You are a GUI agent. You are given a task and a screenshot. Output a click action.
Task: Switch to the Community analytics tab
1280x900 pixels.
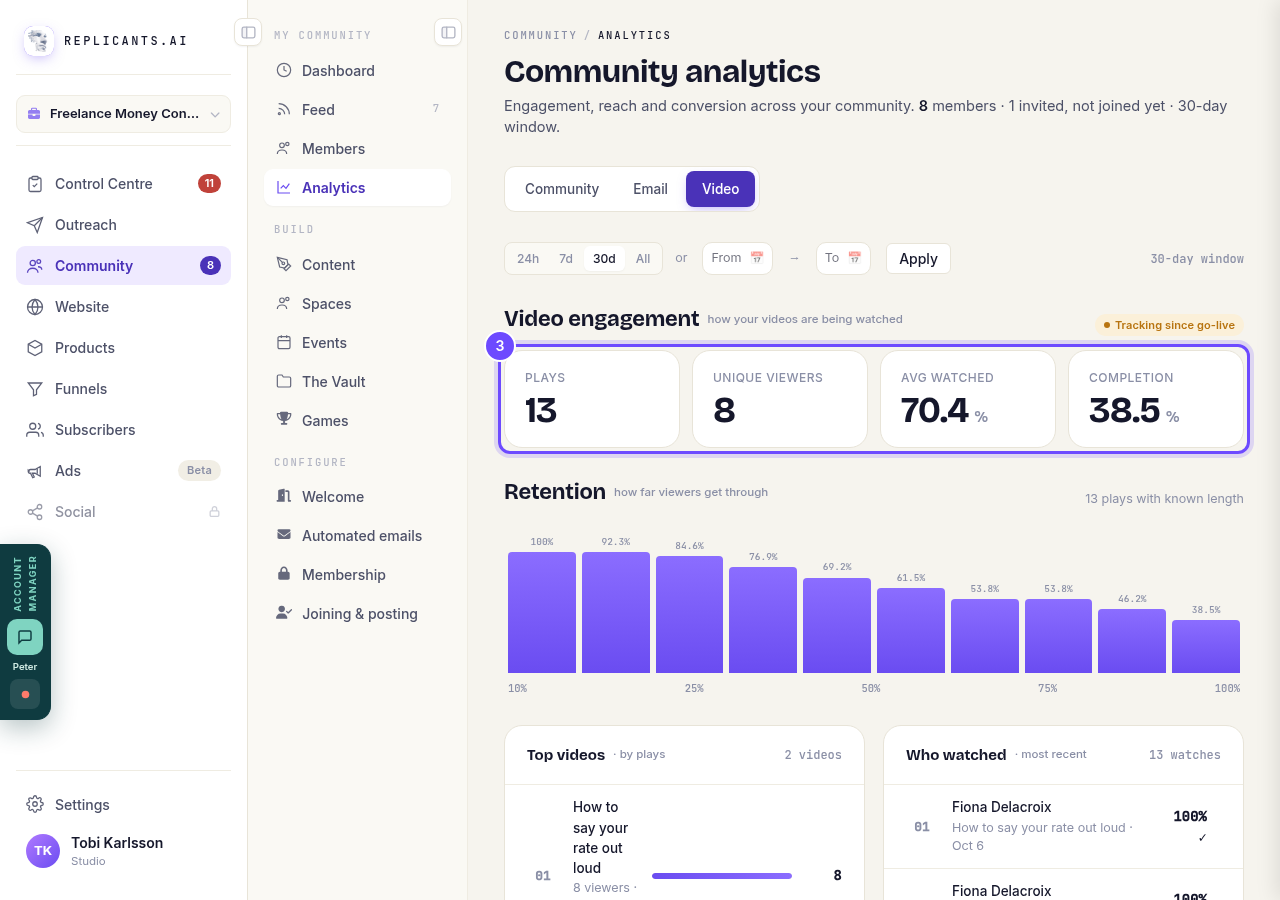[562, 189]
